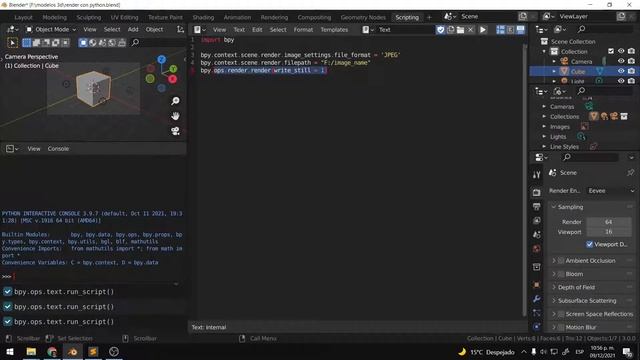
Task: Switch to the Layout workspace tab
Action: click(23, 18)
